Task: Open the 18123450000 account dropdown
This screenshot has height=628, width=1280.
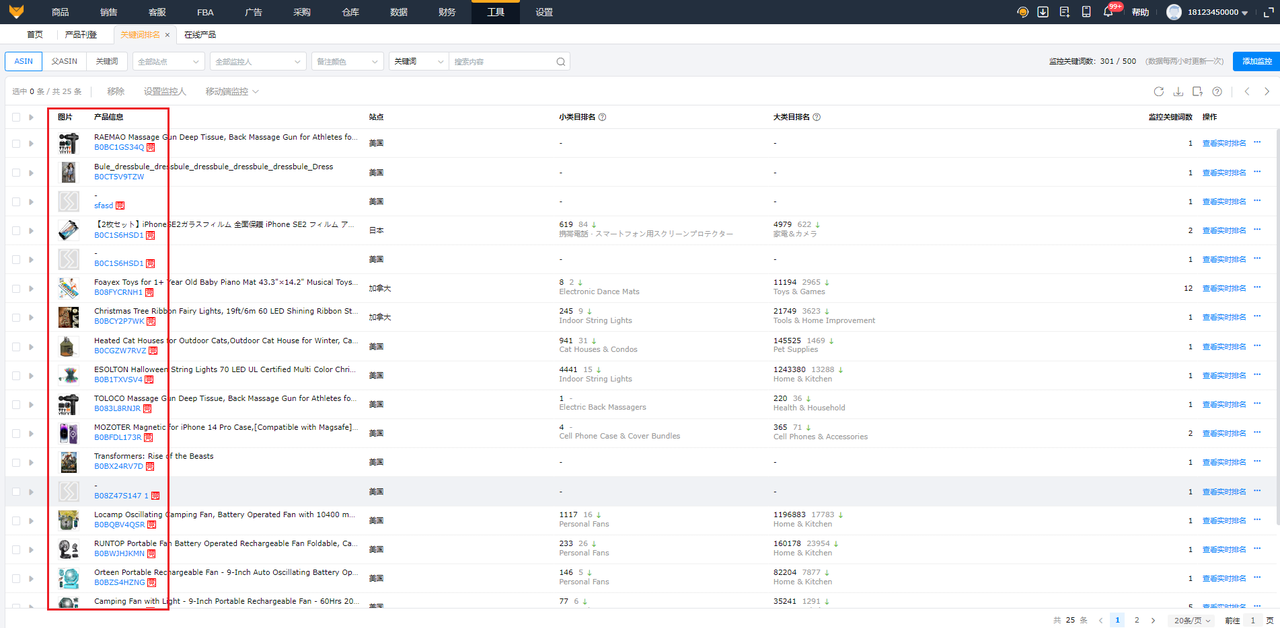Action: point(1216,12)
